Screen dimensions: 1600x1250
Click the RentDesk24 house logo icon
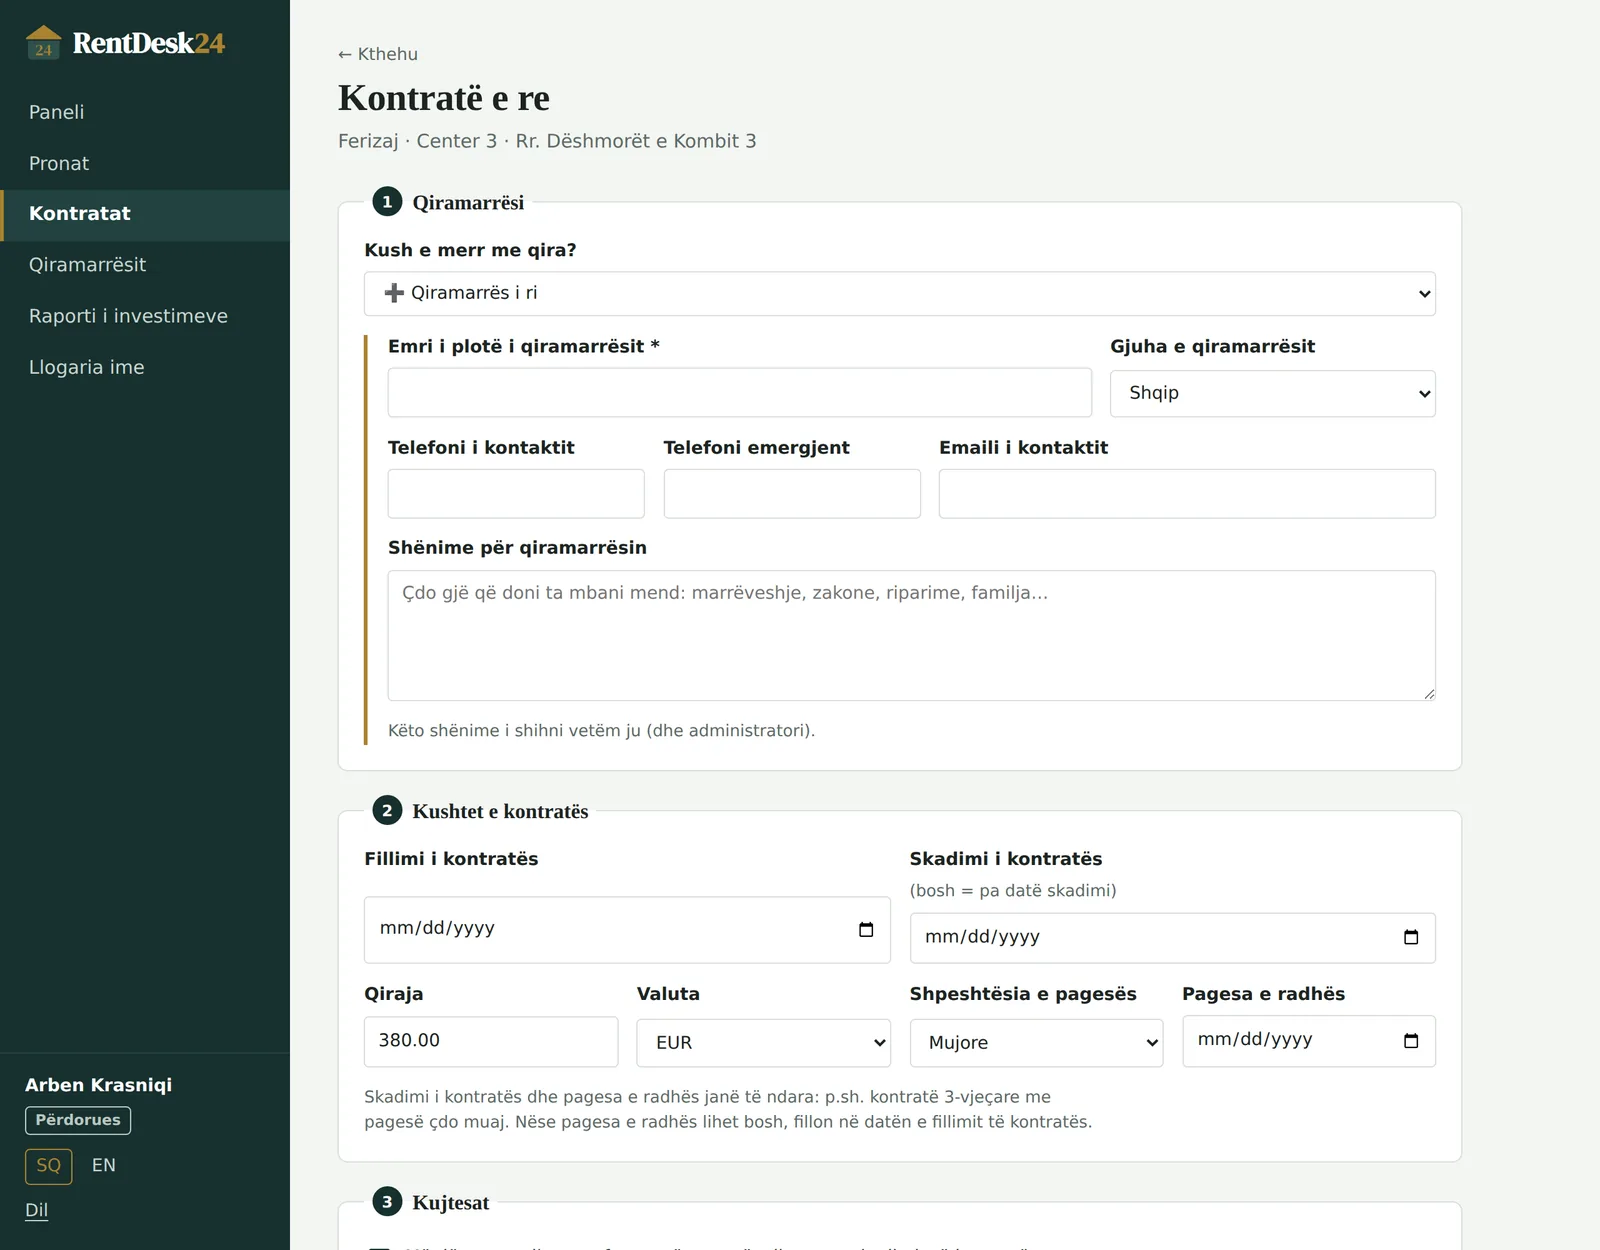point(43,43)
